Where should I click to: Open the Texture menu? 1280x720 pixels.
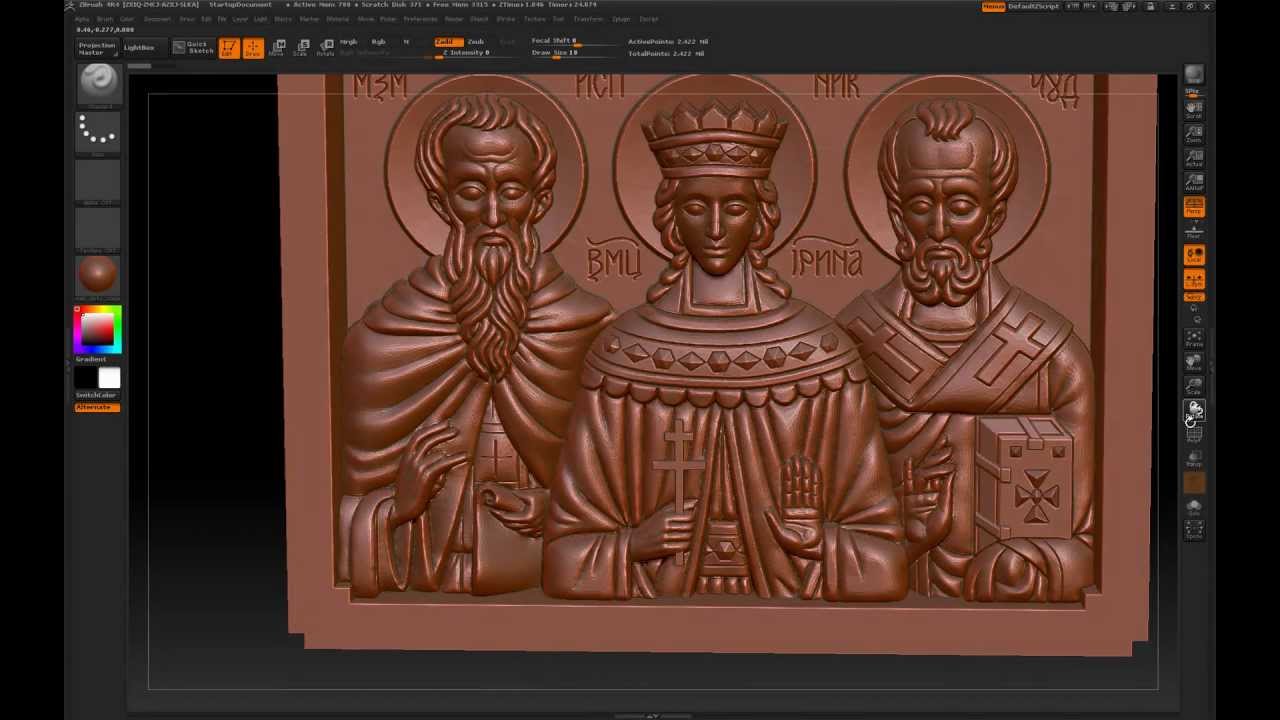[x=535, y=19]
